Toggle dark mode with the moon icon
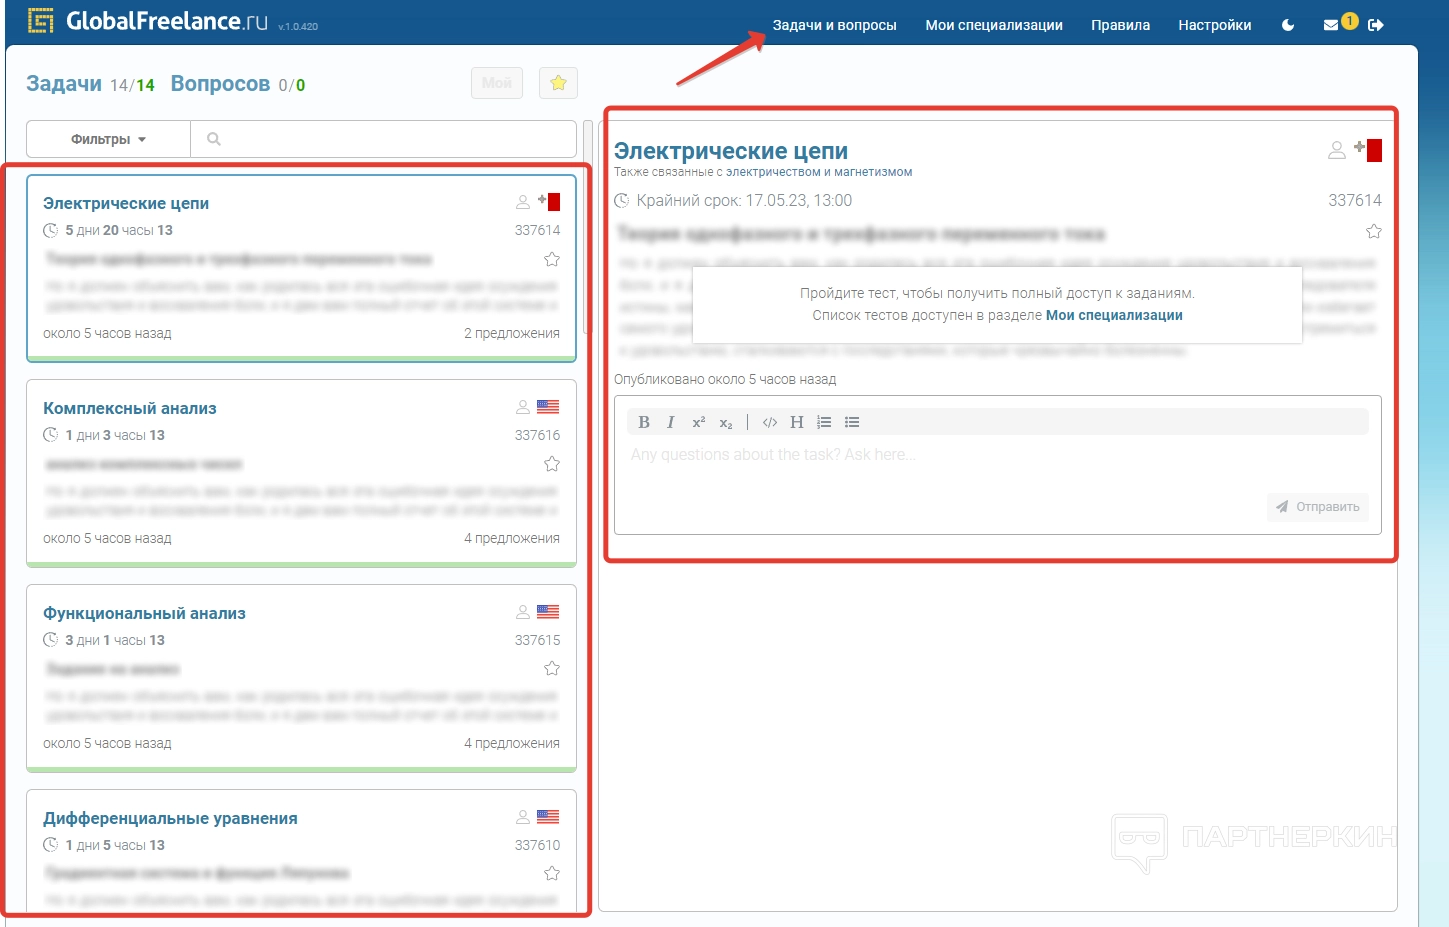Screen dimensions: 1449x927 (1288, 25)
